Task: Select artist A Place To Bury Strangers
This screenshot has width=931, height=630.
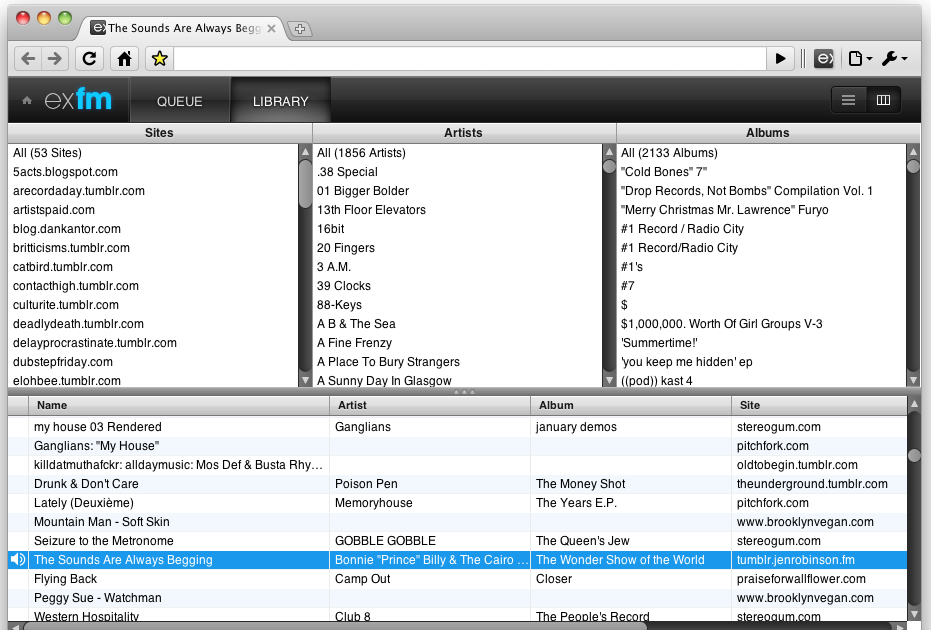Action: tap(457, 362)
